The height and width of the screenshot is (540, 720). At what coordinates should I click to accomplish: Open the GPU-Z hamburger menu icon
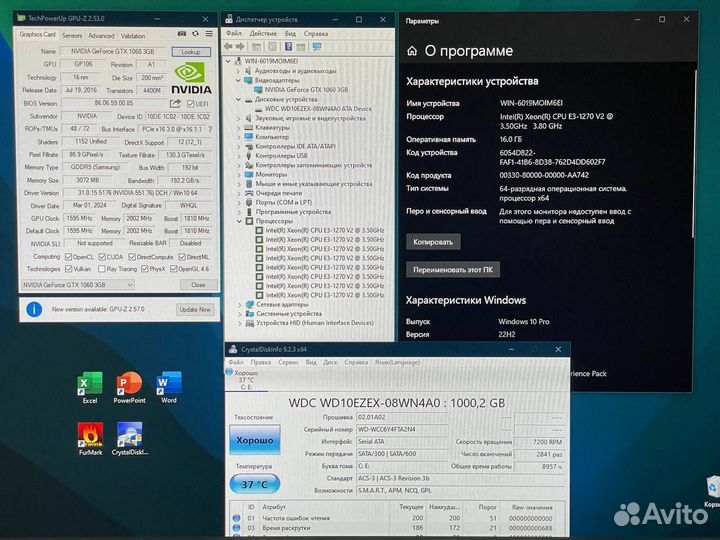[209, 34]
